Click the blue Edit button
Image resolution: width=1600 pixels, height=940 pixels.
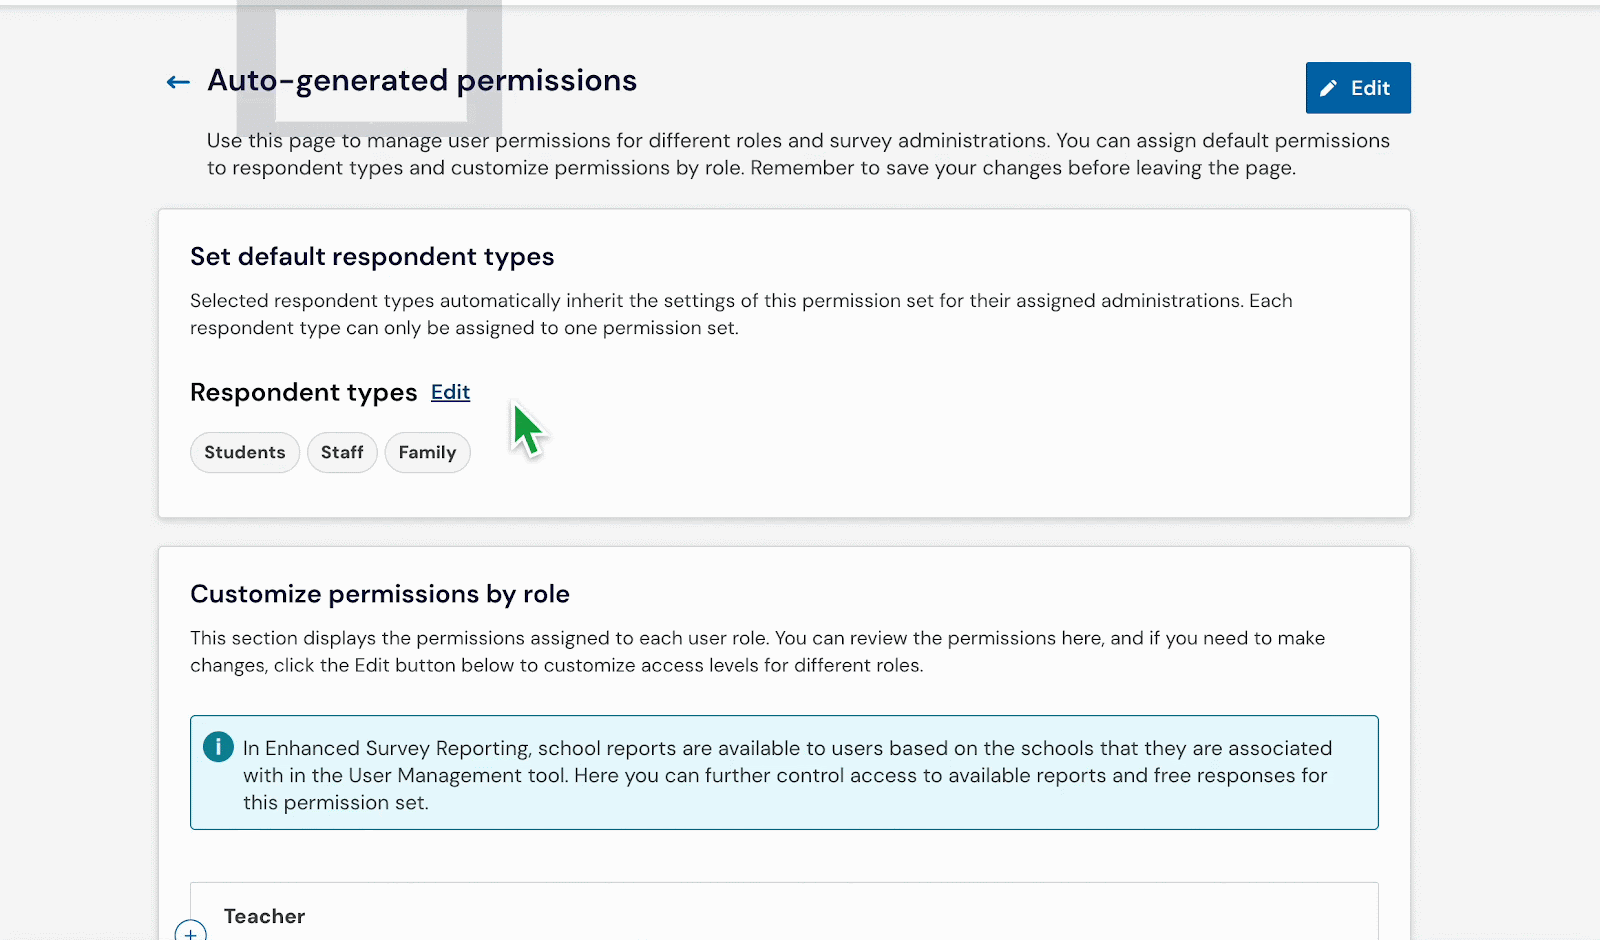pos(1358,88)
